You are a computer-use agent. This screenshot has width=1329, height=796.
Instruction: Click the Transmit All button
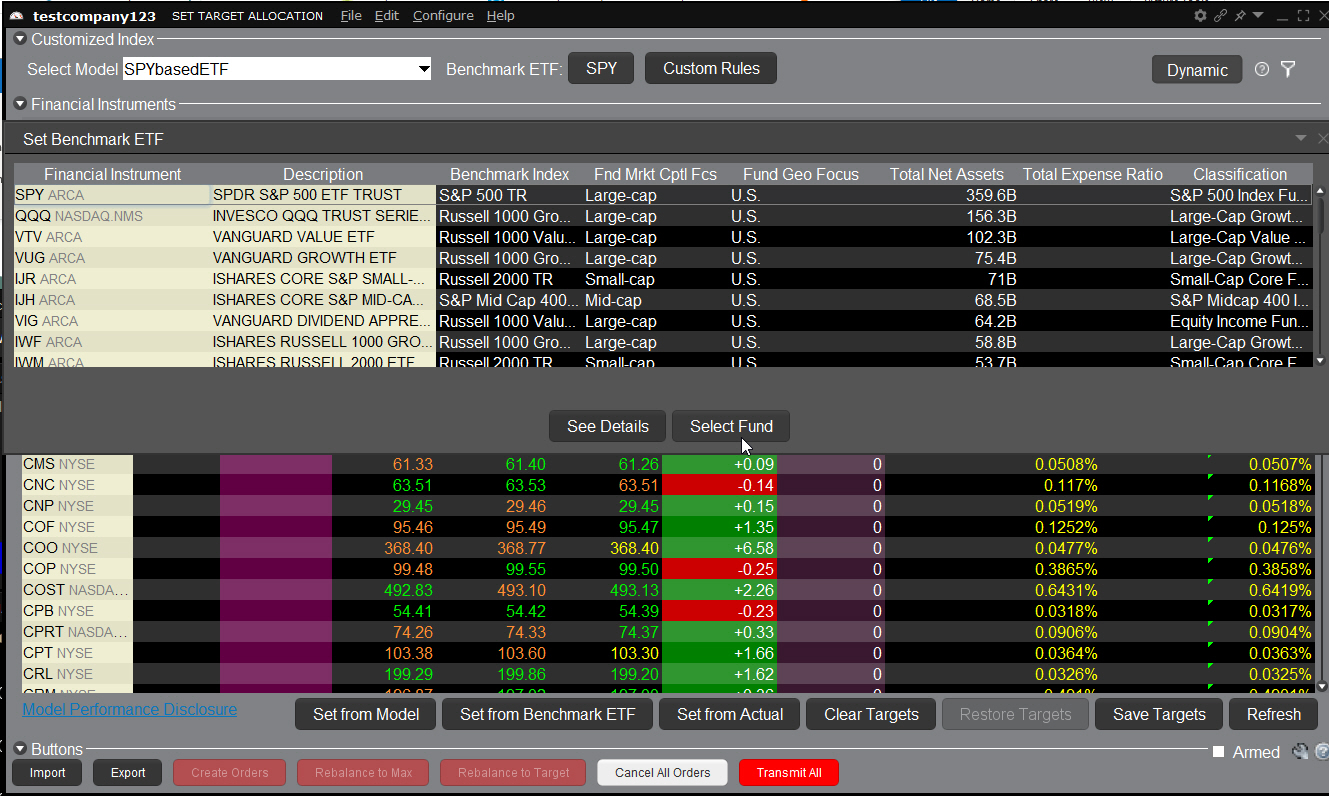tap(789, 772)
